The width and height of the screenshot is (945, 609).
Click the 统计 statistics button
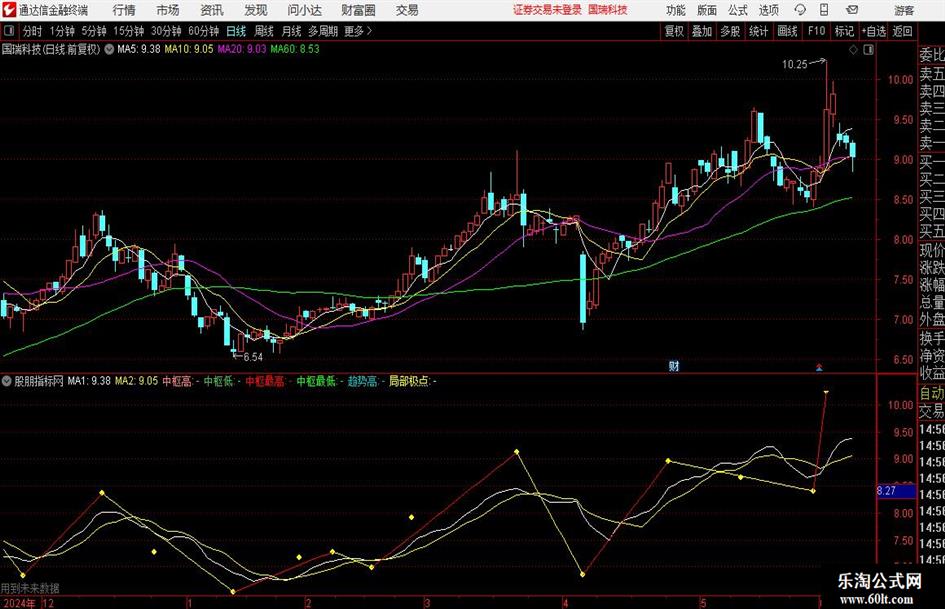(758, 31)
